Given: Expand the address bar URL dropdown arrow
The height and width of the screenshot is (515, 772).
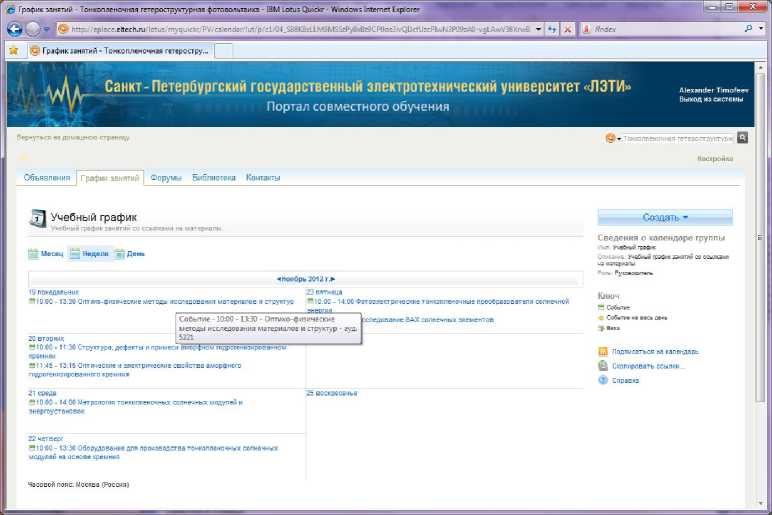Looking at the screenshot, I should 538,29.
